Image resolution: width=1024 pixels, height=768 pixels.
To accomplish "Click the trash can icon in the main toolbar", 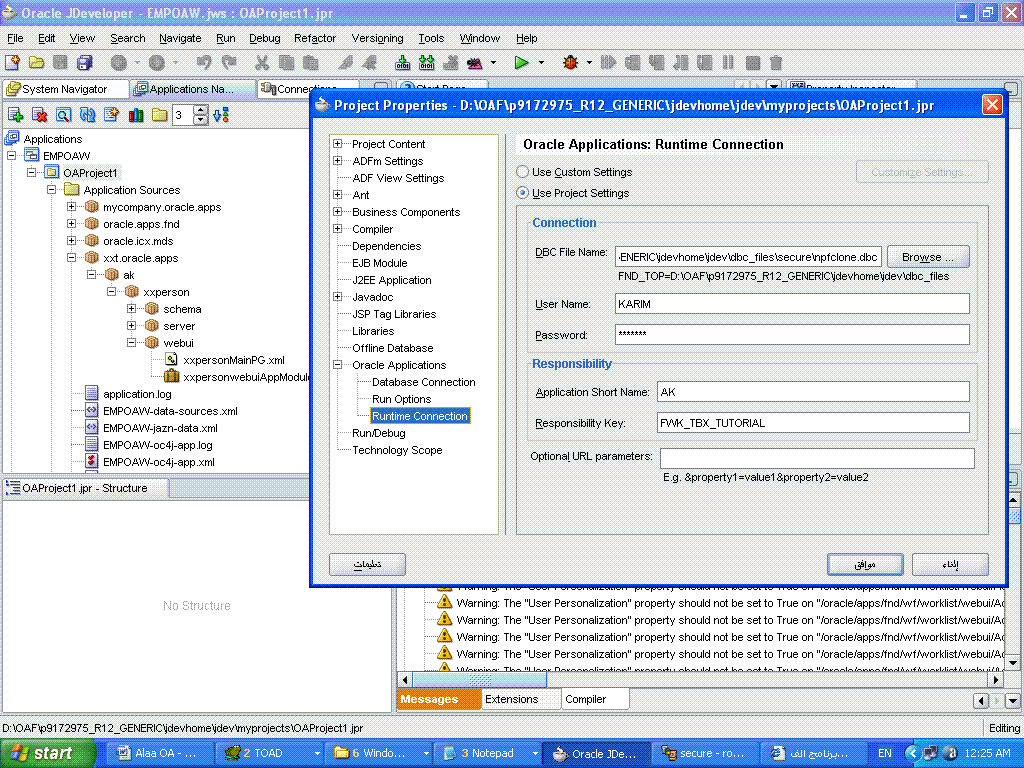I will 776,63.
